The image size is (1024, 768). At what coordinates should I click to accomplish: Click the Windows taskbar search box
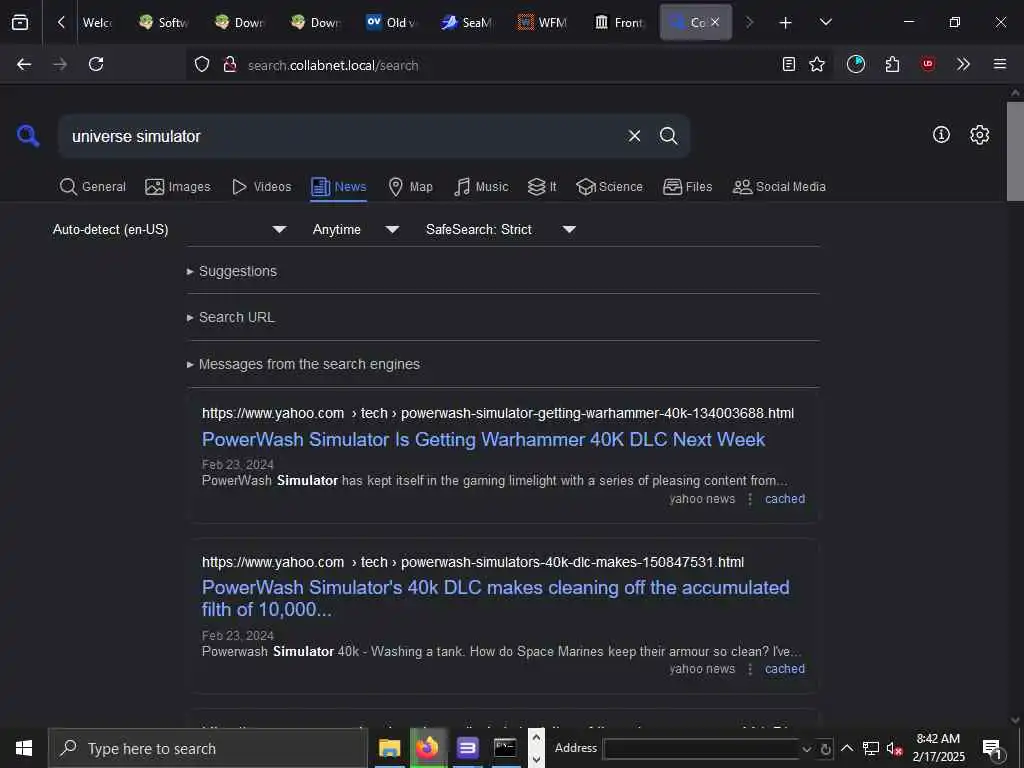pyautogui.click(x=208, y=748)
